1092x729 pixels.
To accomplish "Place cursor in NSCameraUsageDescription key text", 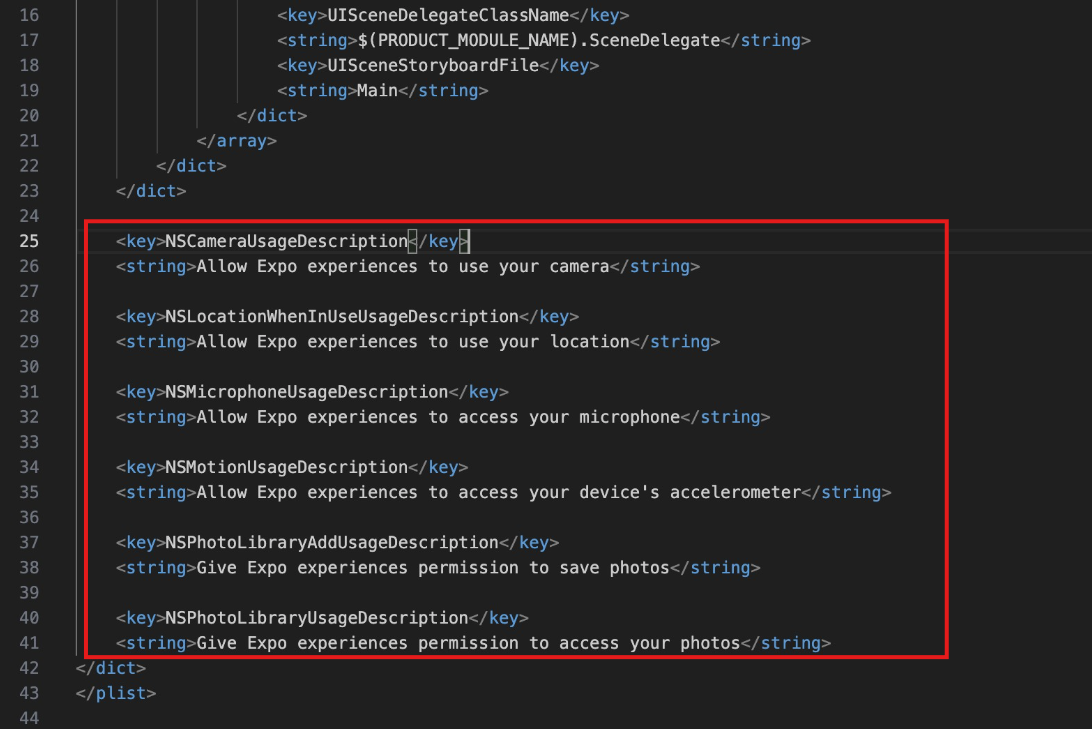I will coord(286,241).
